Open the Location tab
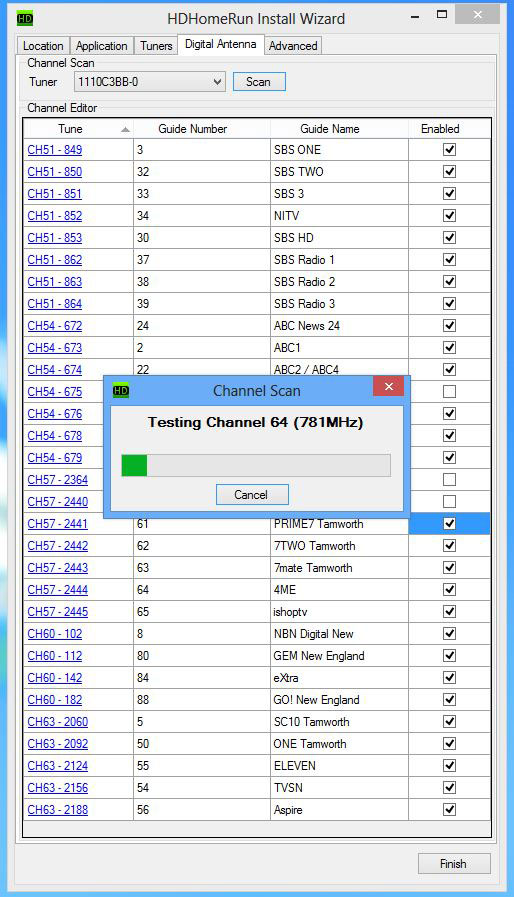This screenshot has width=514, height=897. 44,46
